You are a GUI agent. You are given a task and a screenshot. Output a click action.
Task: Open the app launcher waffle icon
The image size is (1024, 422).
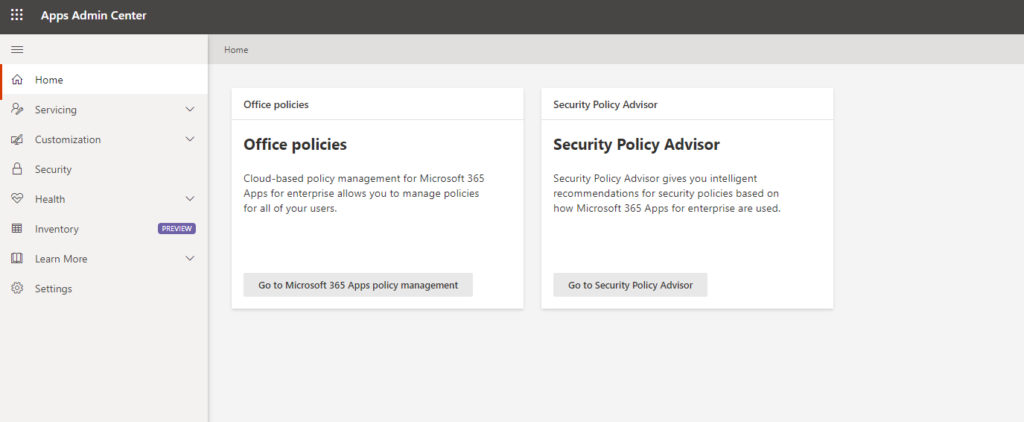click(17, 15)
